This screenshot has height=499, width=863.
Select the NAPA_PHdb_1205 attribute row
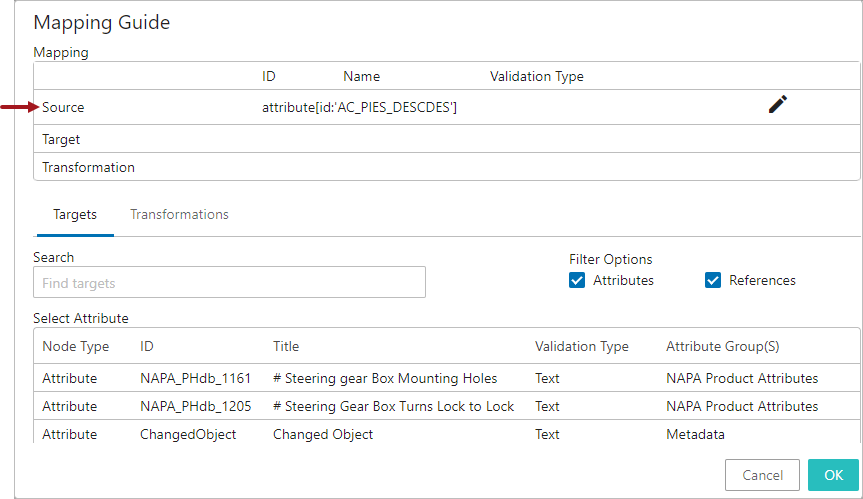[446, 406]
